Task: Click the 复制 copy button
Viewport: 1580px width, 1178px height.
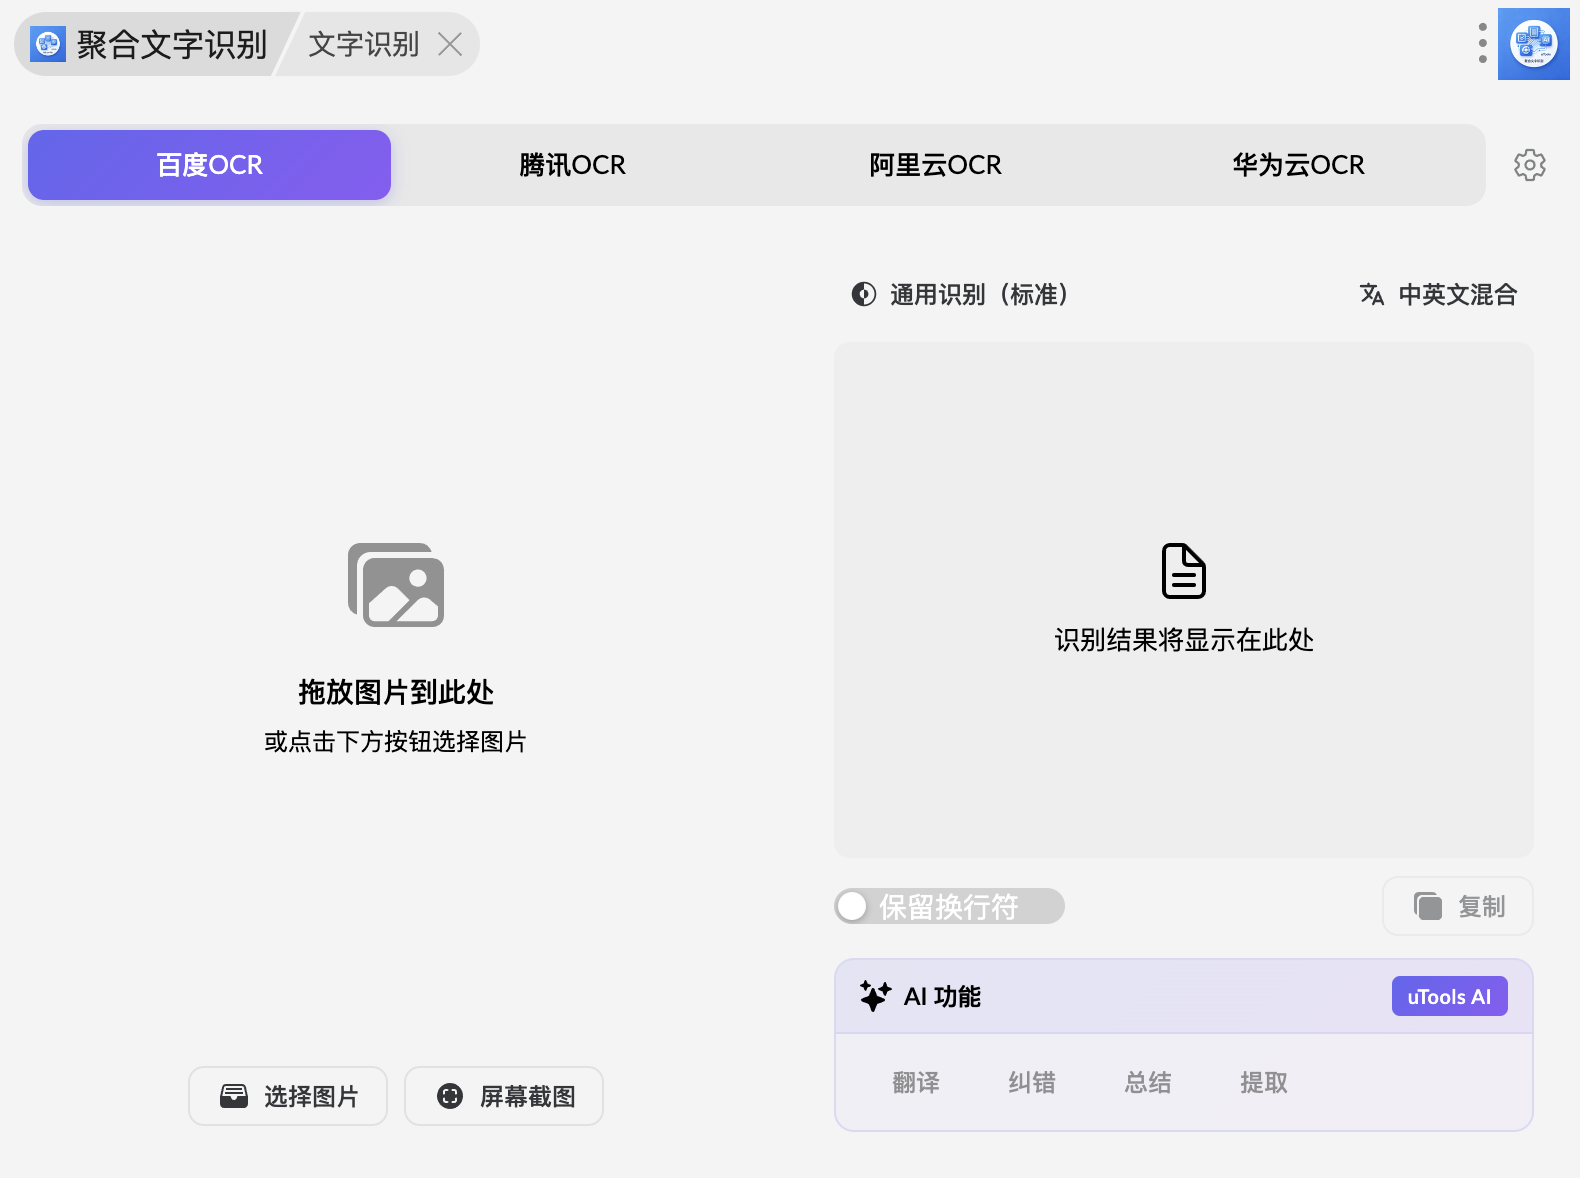Action: click(x=1458, y=906)
